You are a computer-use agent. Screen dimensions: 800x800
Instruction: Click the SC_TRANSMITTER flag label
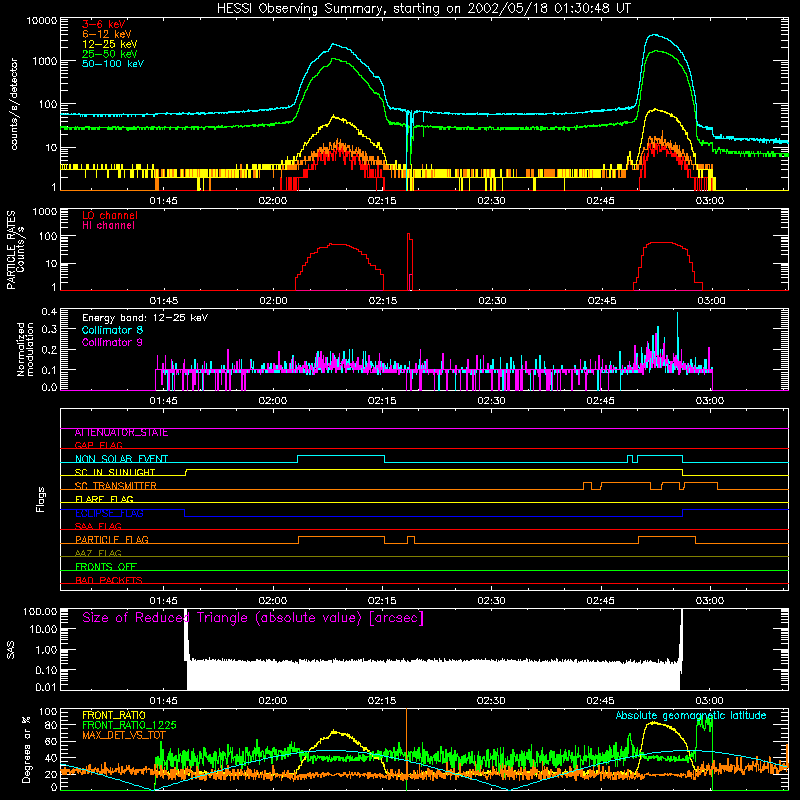pyautogui.click(x=115, y=486)
